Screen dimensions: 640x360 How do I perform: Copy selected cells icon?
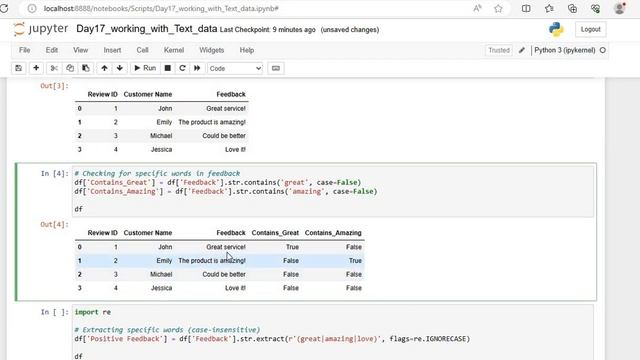(x=70, y=68)
